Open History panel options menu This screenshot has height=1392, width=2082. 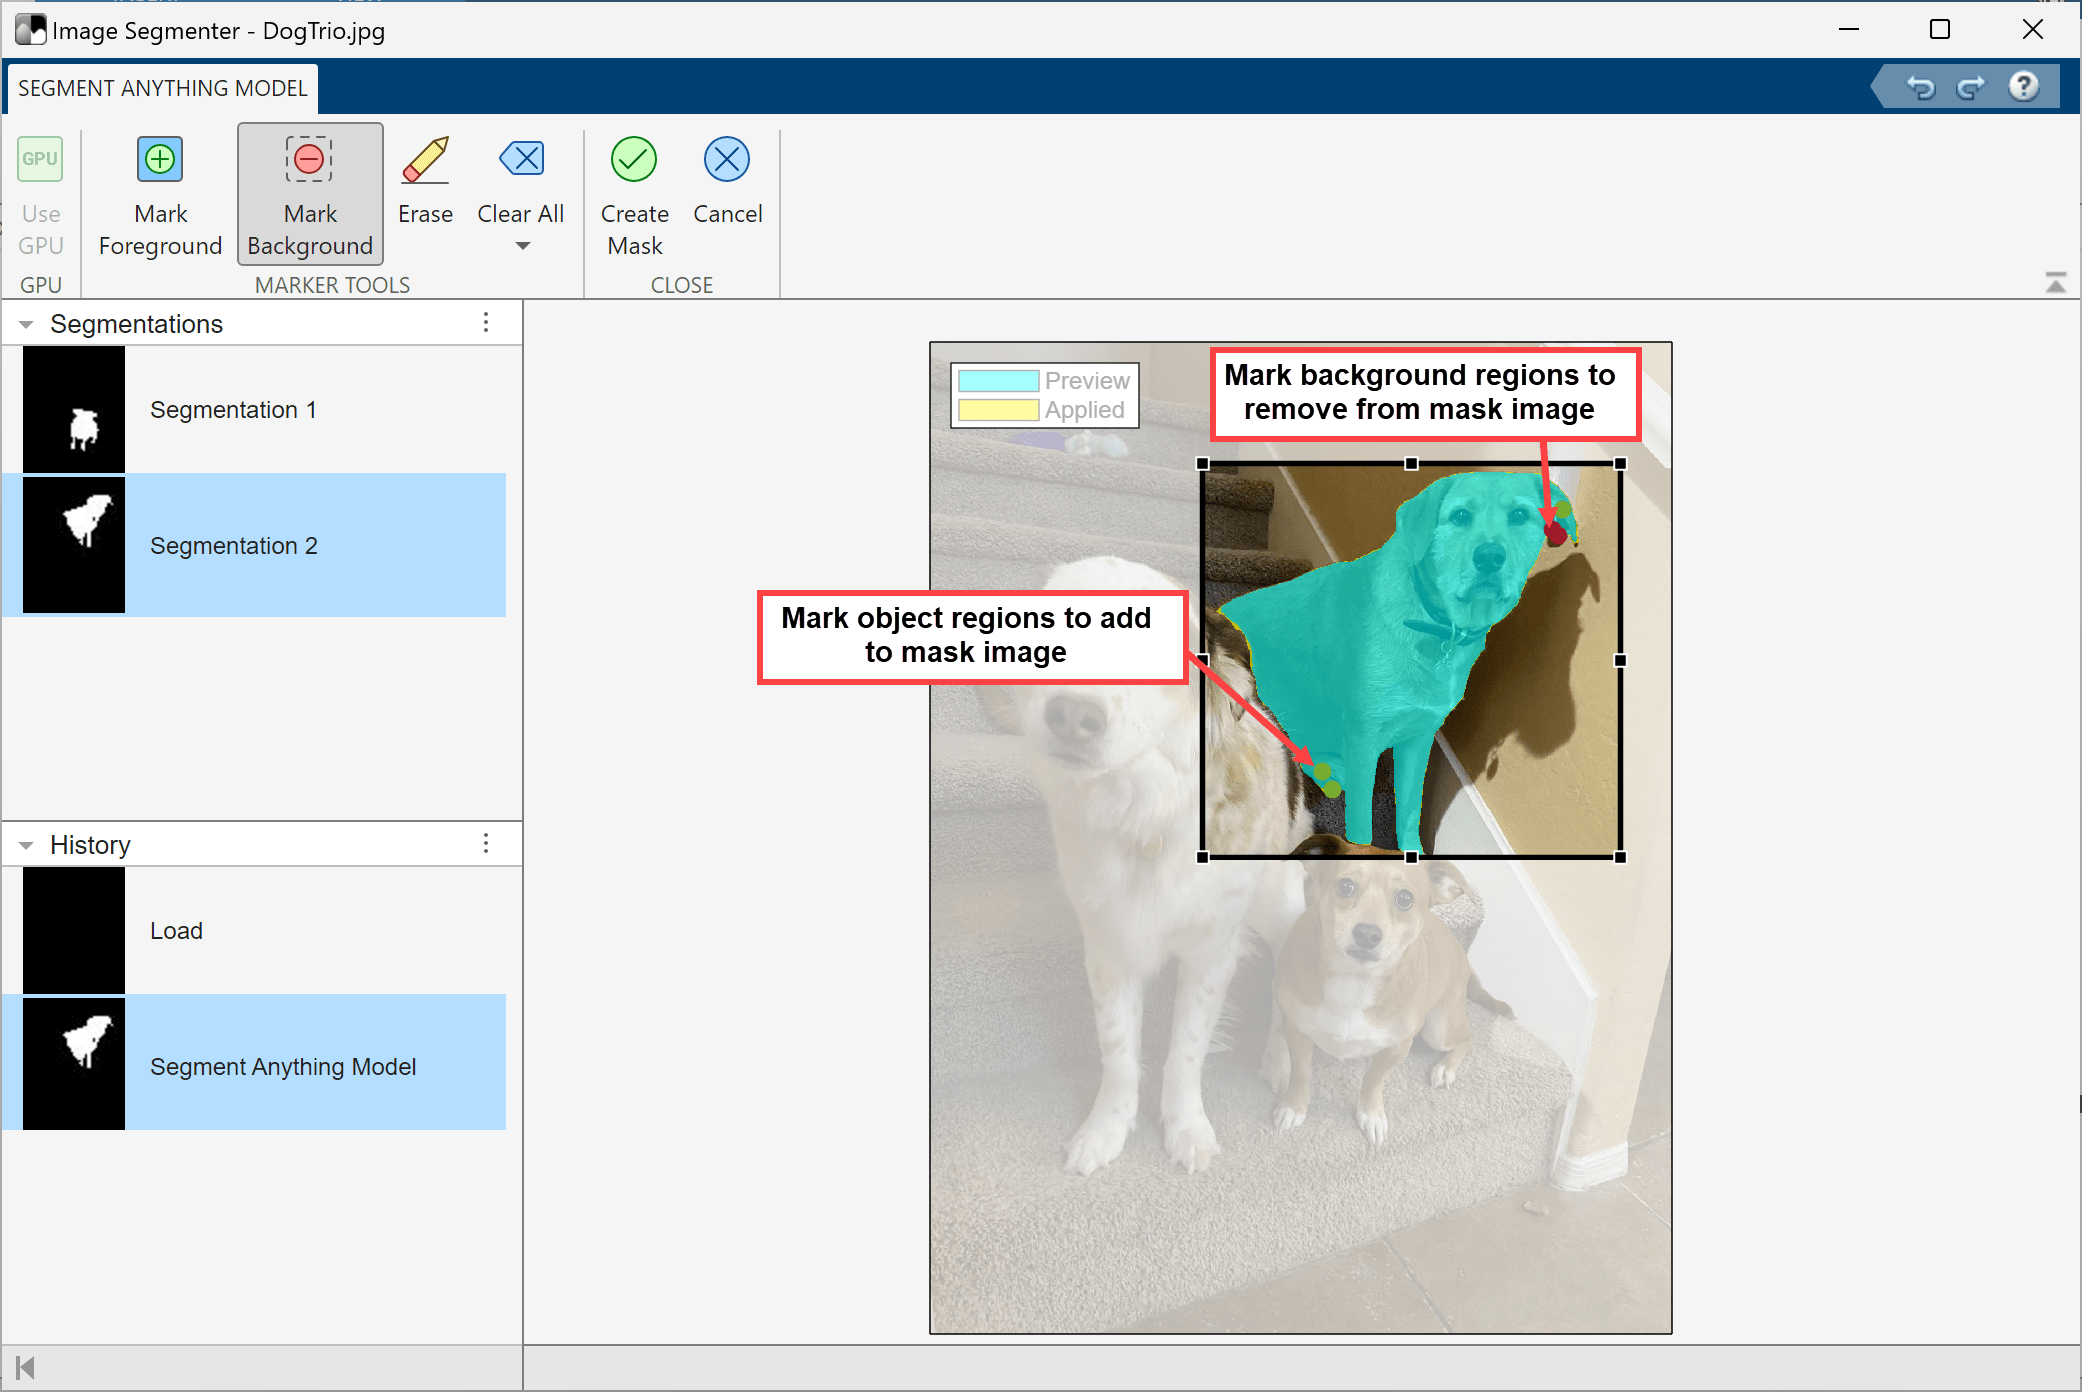coord(486,844)
